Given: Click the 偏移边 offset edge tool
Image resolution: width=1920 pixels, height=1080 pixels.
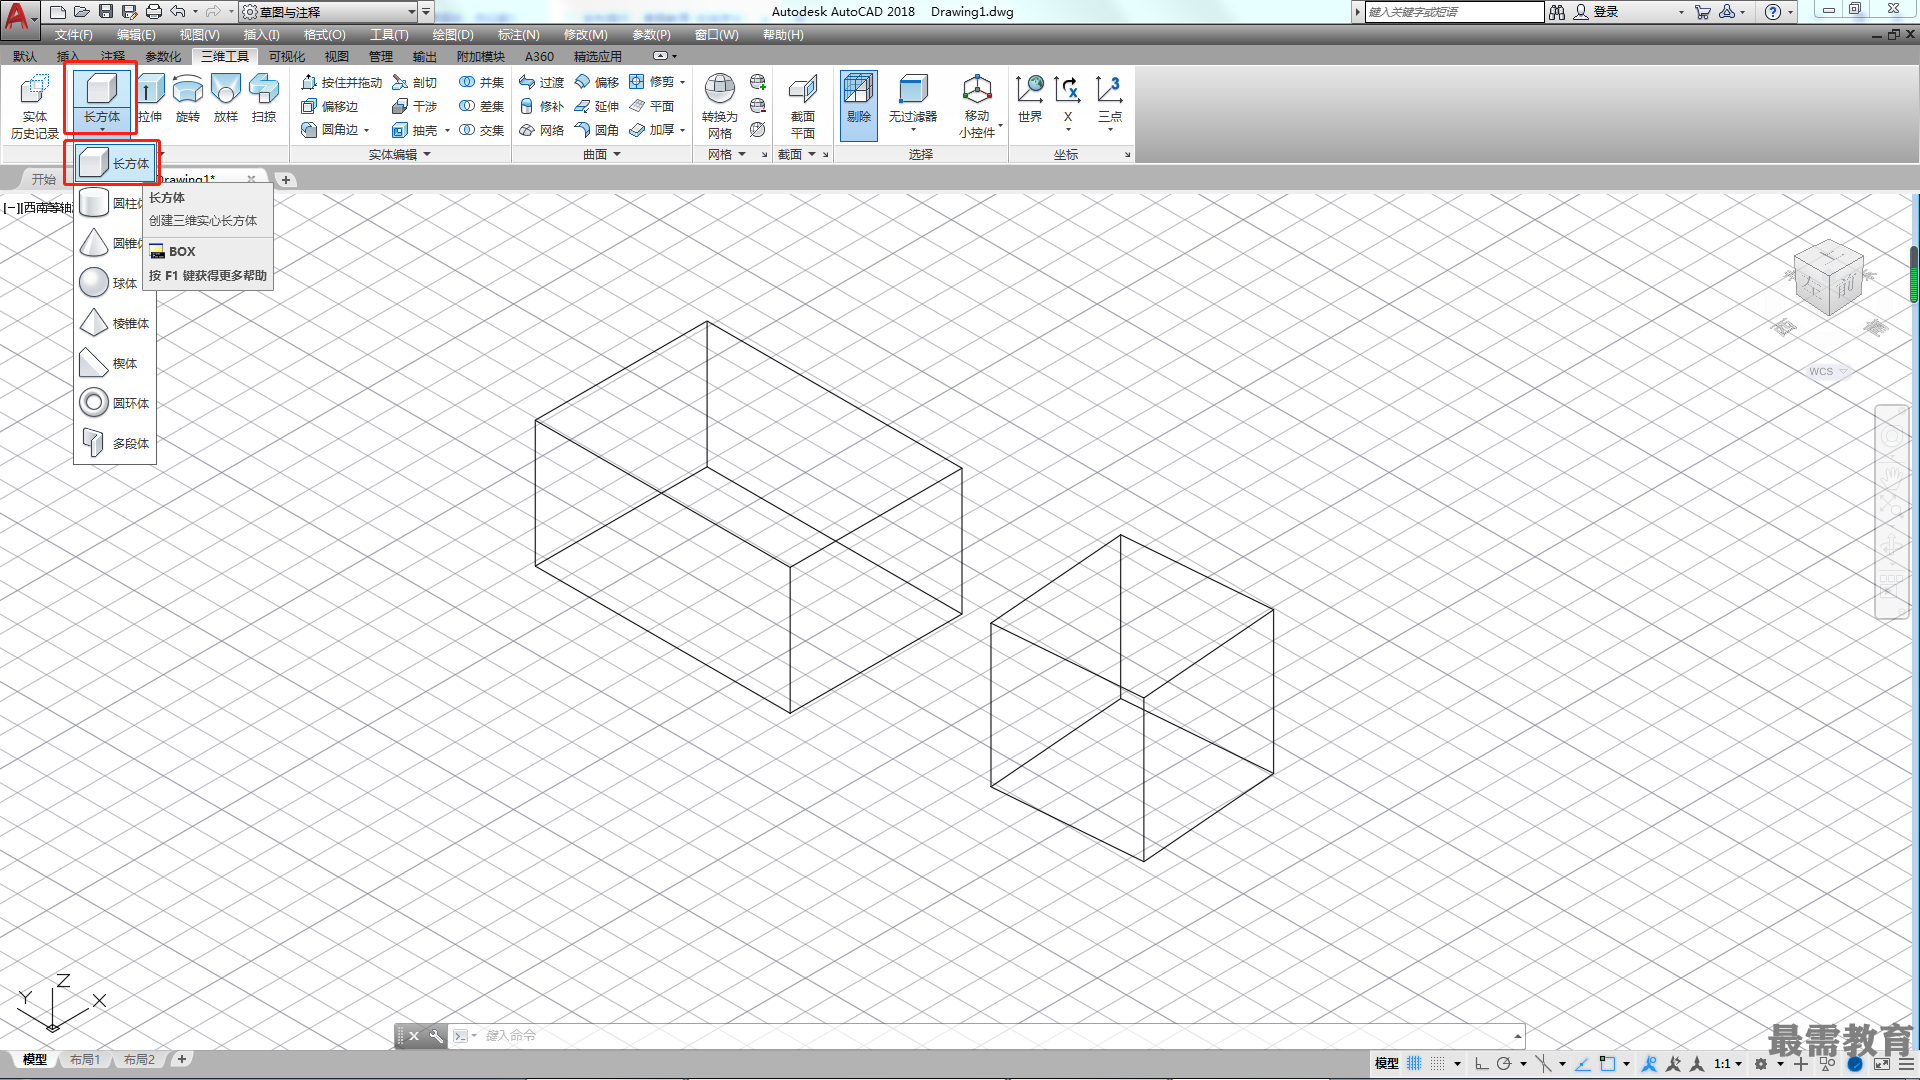Looking at the screenshot, I should (x=330, y=106).
